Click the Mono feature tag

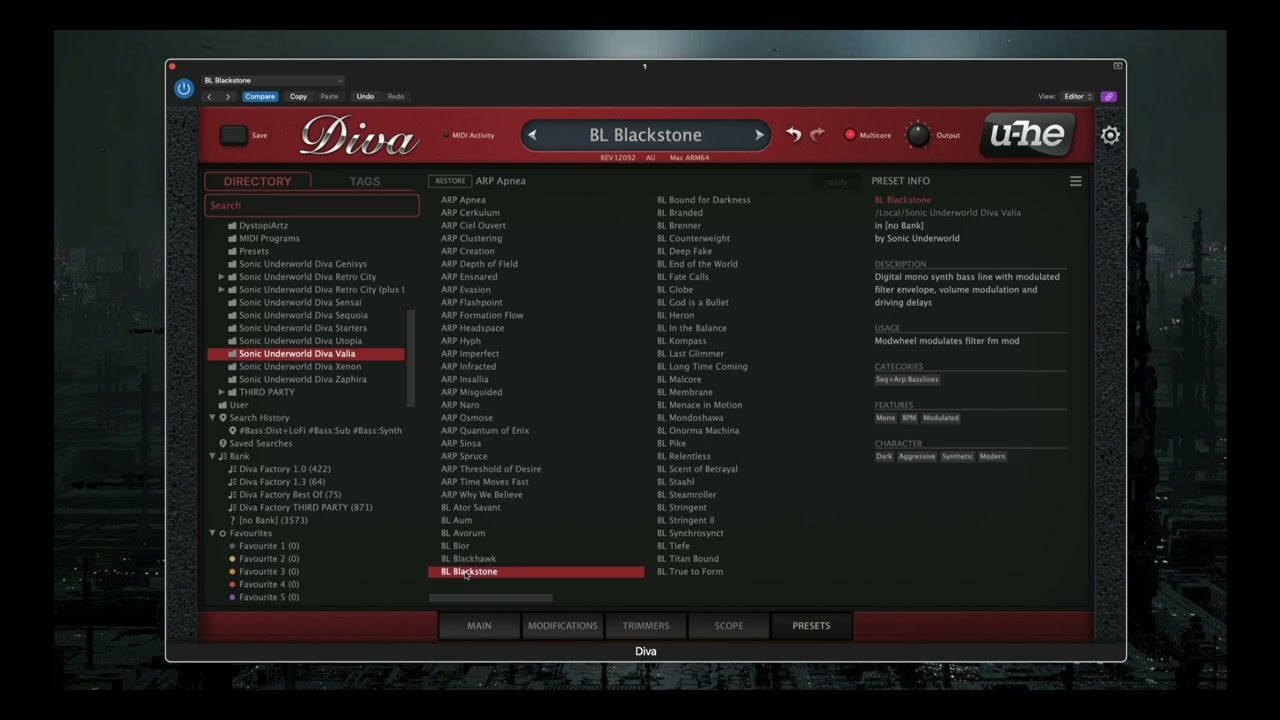(886, 418)
